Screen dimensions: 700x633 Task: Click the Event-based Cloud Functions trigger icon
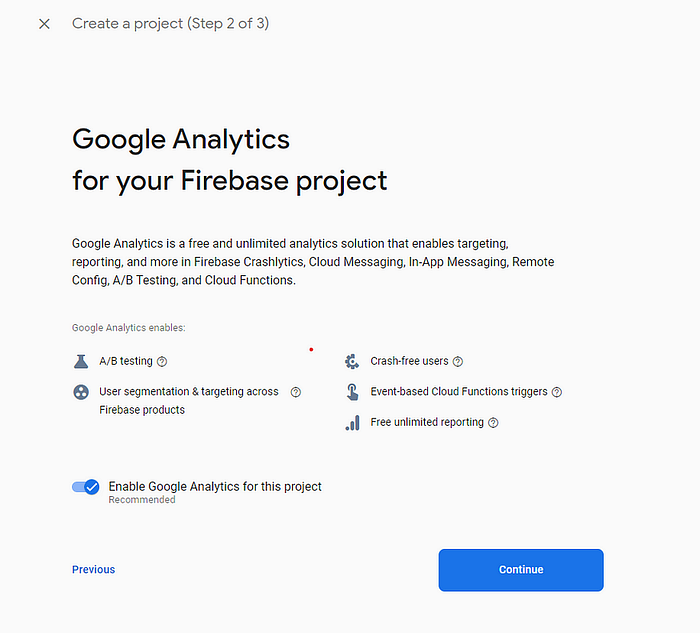tap(352, 392)
